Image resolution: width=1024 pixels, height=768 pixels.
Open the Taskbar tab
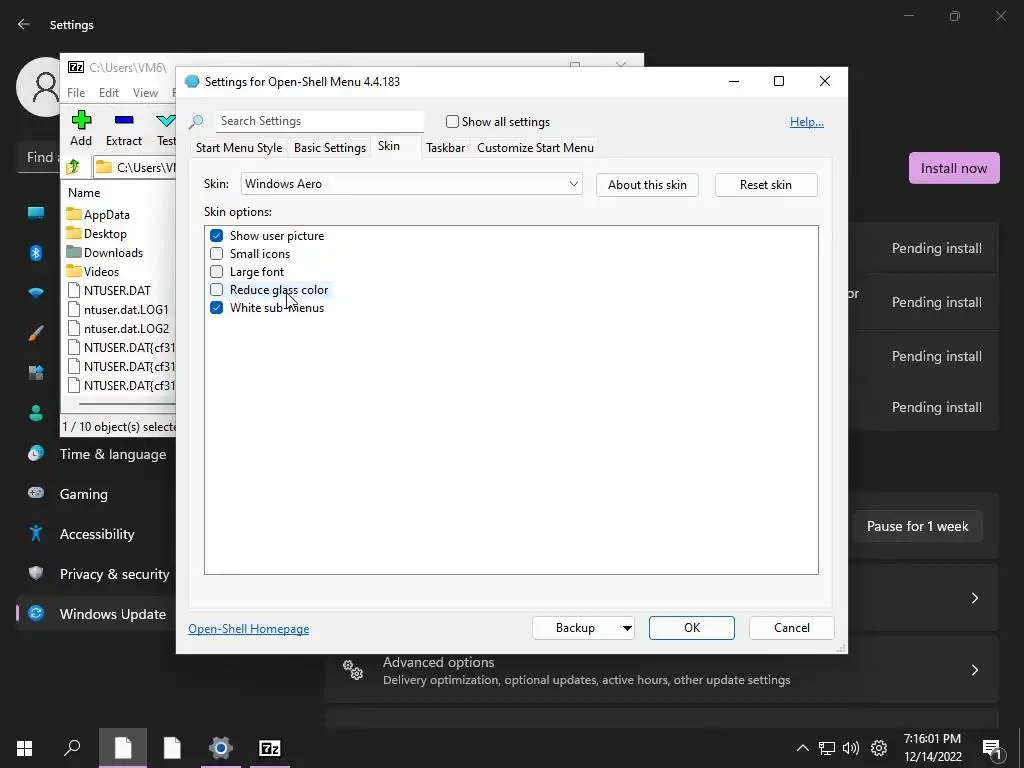coord(445,148)
